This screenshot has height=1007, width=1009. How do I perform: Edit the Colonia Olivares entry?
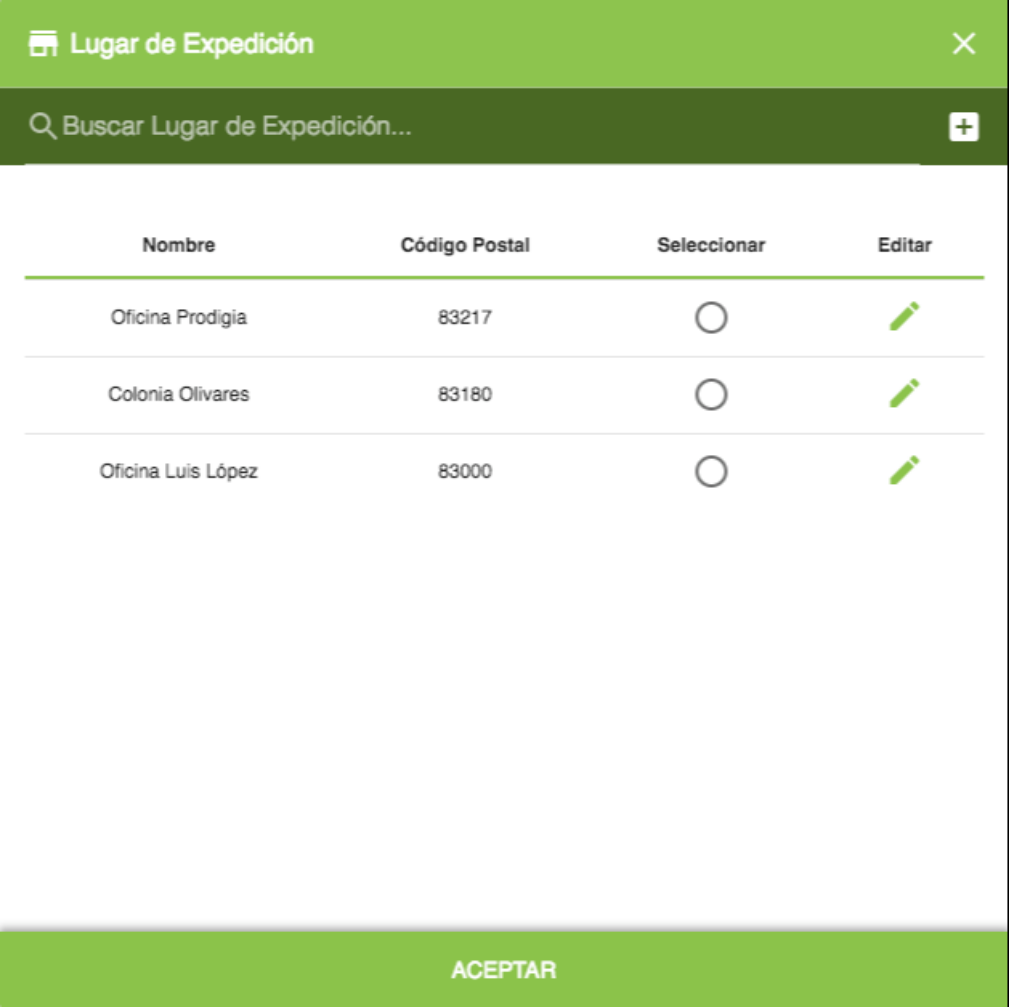tap(904, 394)
